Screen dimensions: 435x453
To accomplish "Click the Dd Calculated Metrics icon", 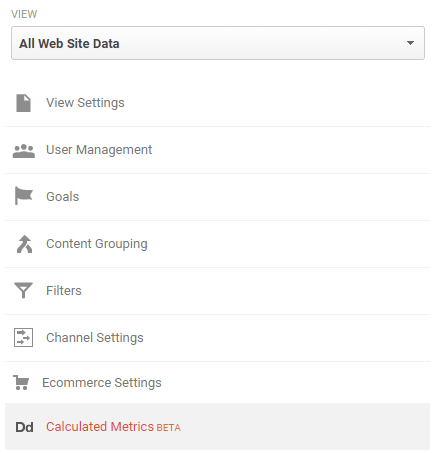I will (24, 427).
